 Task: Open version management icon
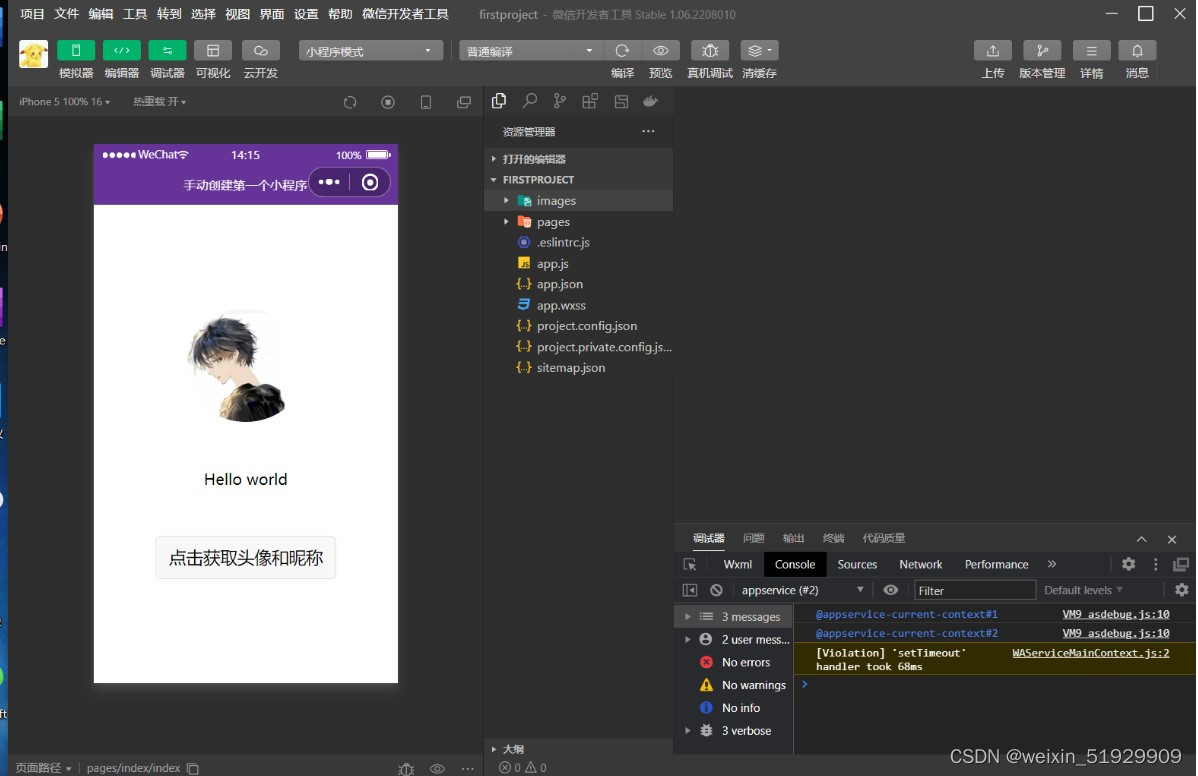coord(1042,50)
